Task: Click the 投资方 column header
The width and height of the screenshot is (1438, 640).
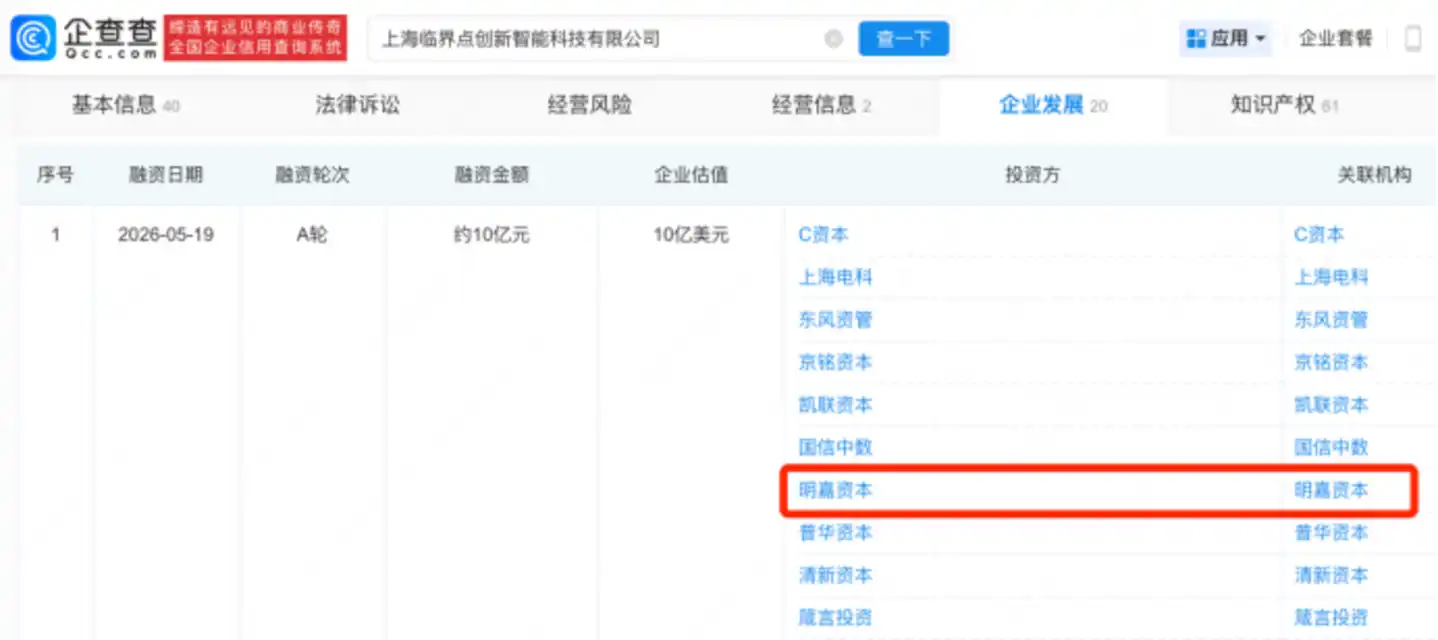Action: click(1032, 175)
